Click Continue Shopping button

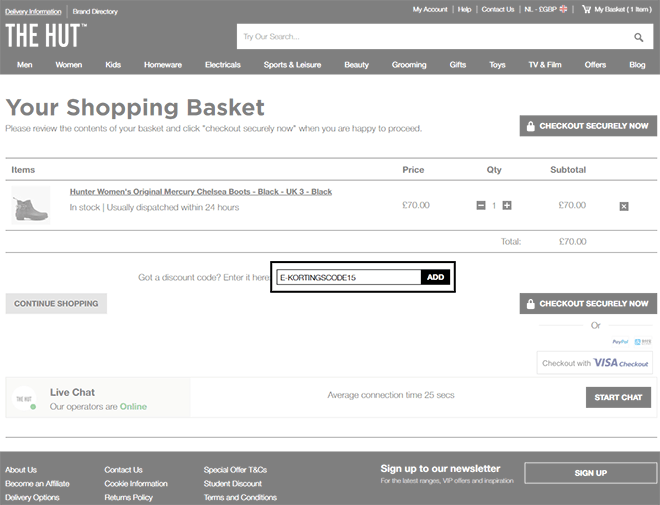pos(56,303)
